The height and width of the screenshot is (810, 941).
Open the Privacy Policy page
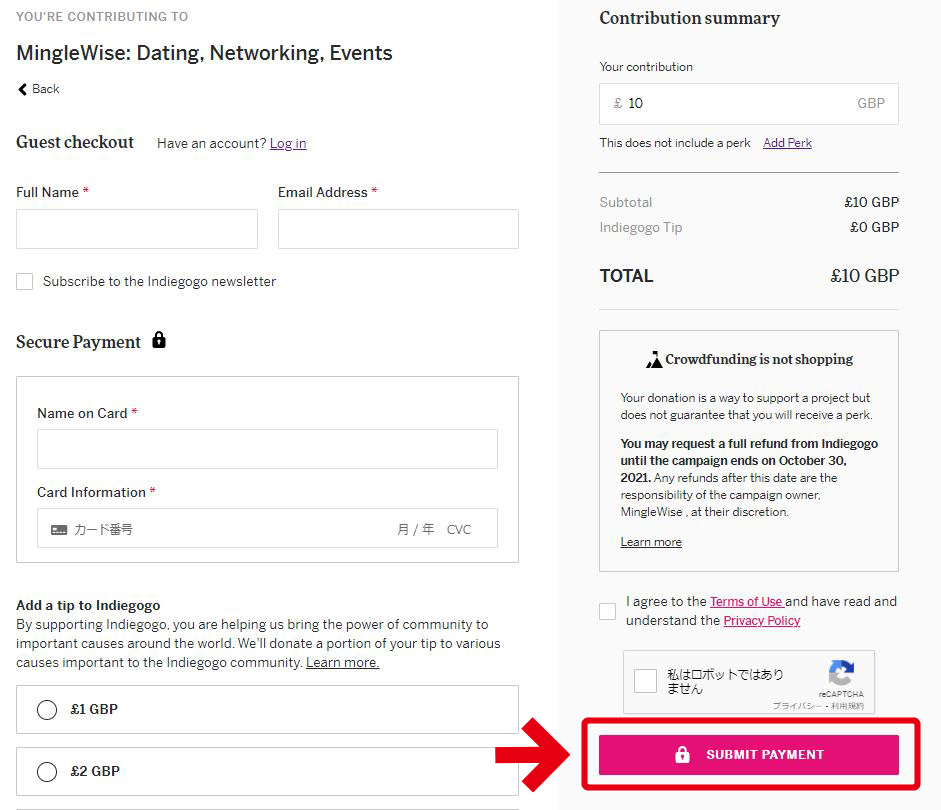tap(761, 620)
